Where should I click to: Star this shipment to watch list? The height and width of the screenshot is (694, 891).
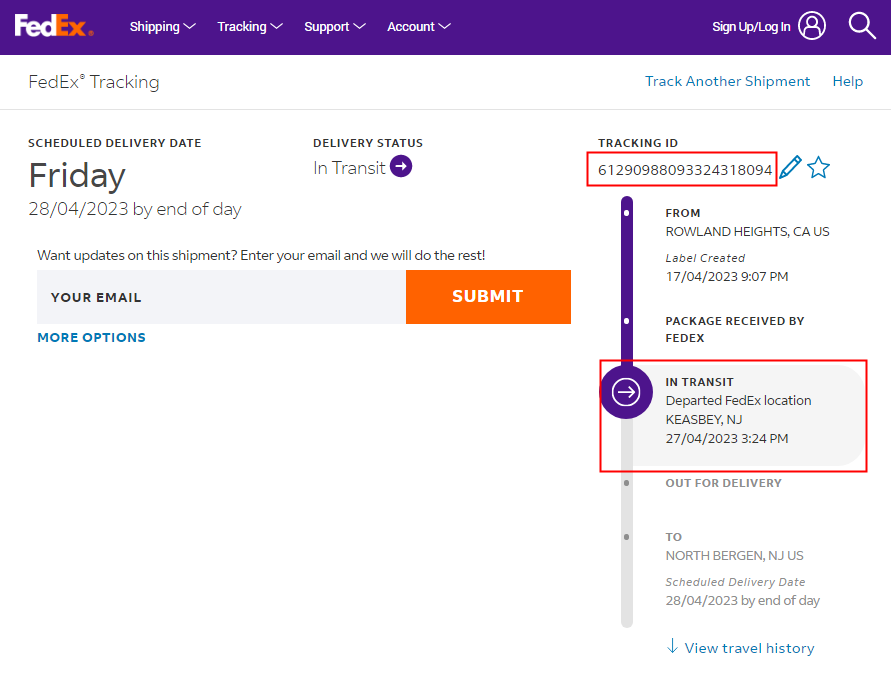tap(819, 168)
